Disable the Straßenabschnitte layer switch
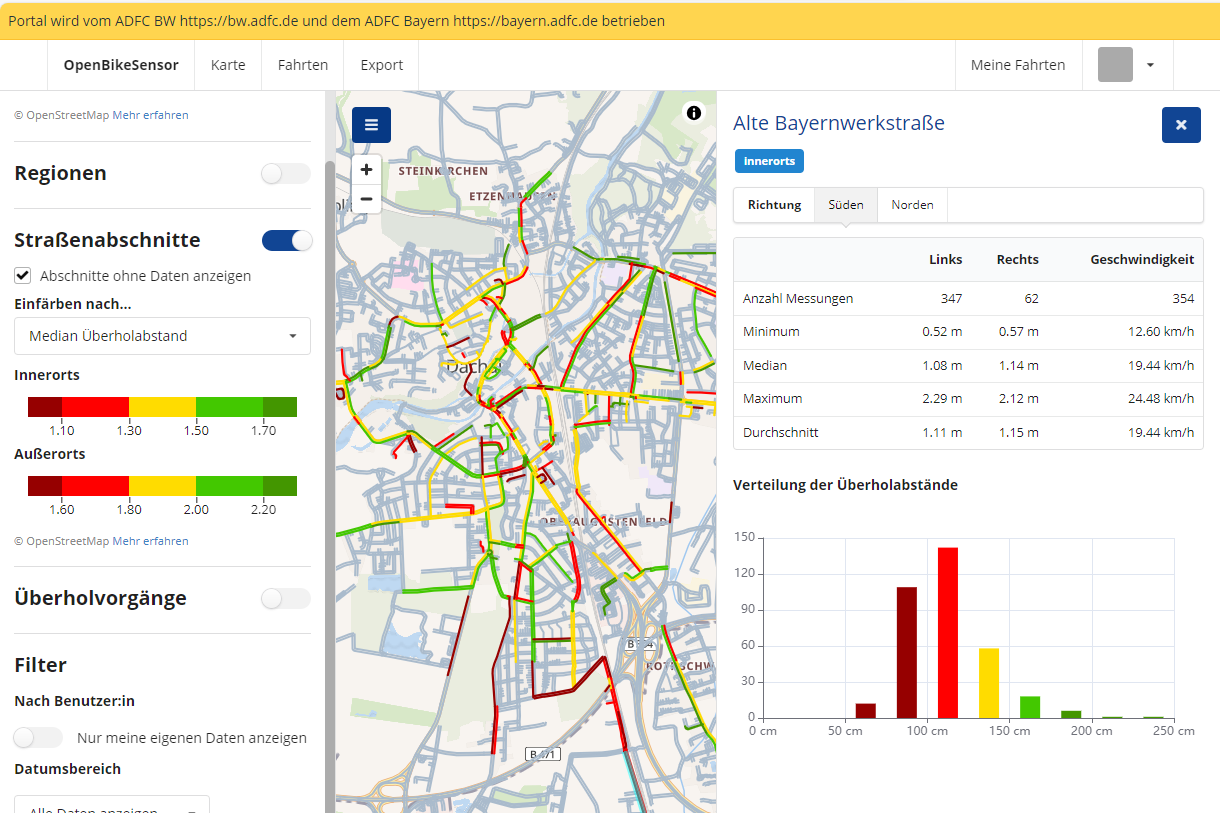1220x813 pixels. (287, 240)
